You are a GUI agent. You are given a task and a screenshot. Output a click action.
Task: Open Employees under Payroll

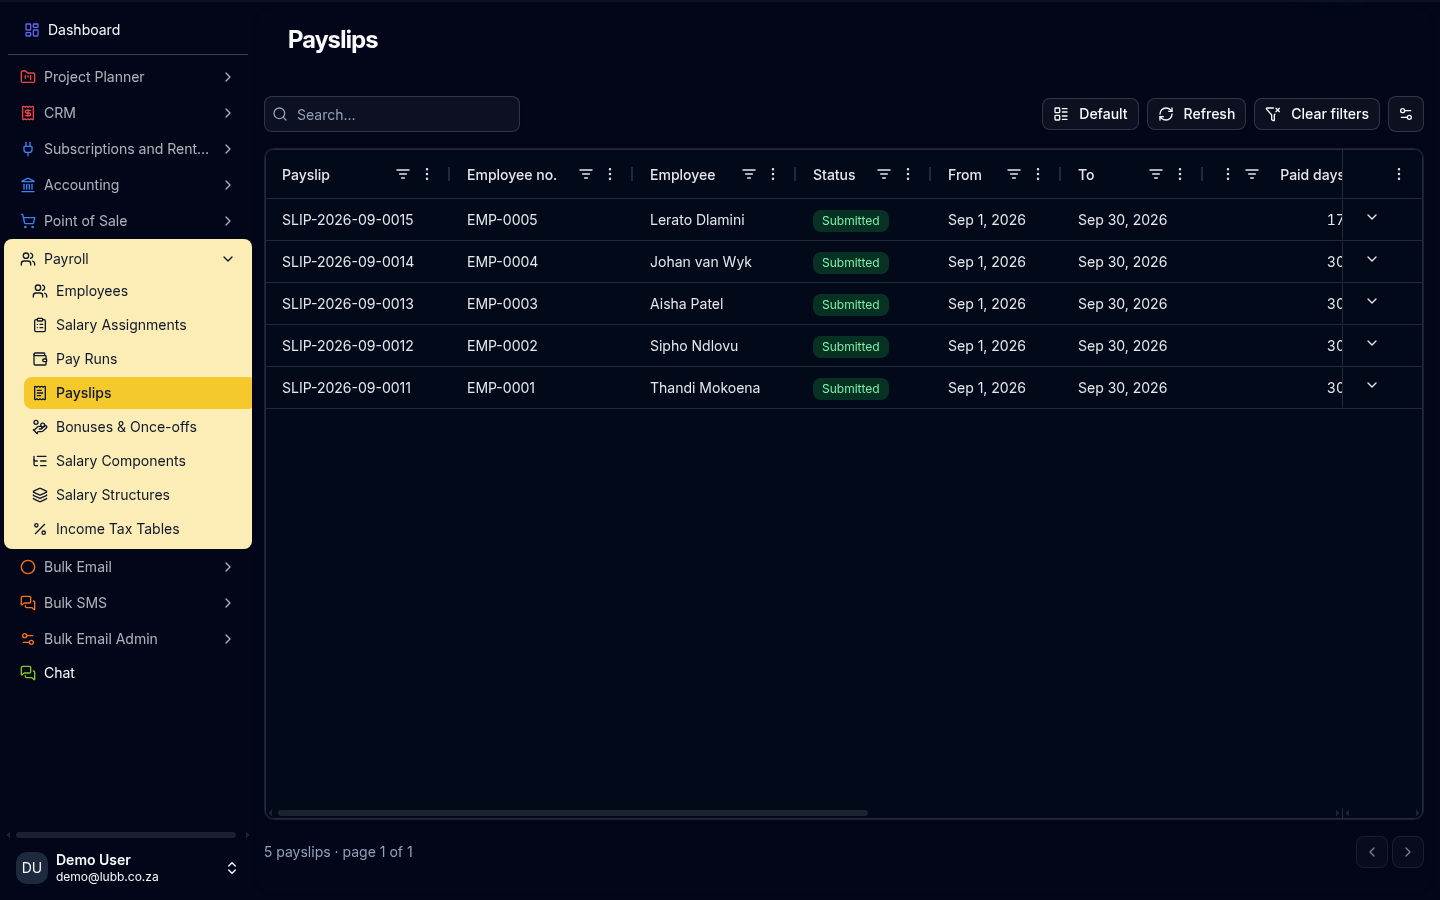pyautogui.click(x=136, y=291)
